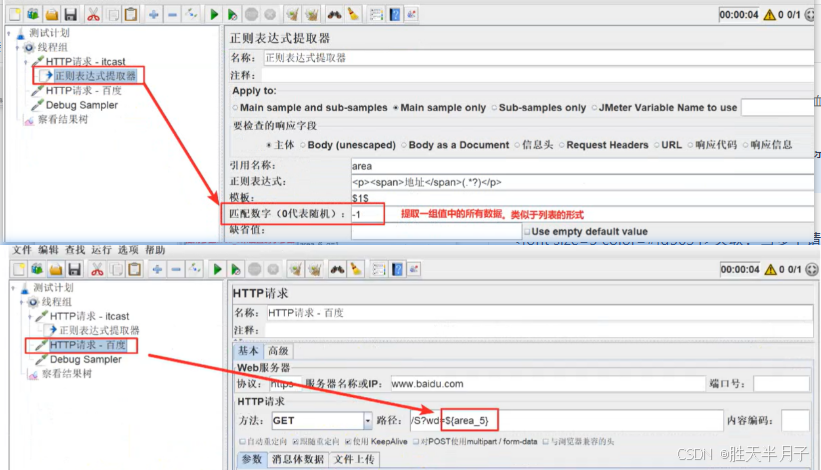Click Function helper list icon in top window

pos(376,15)
